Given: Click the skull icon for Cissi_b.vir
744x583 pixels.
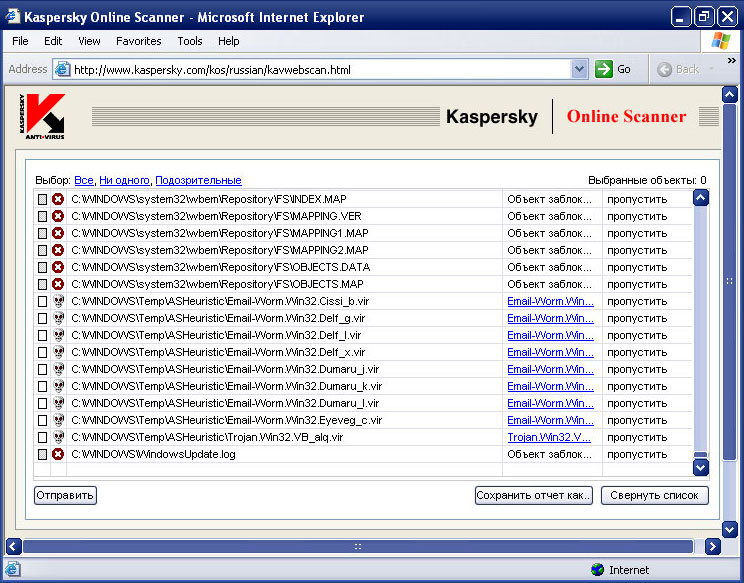Looking at the screenshot, I should 58,301.
